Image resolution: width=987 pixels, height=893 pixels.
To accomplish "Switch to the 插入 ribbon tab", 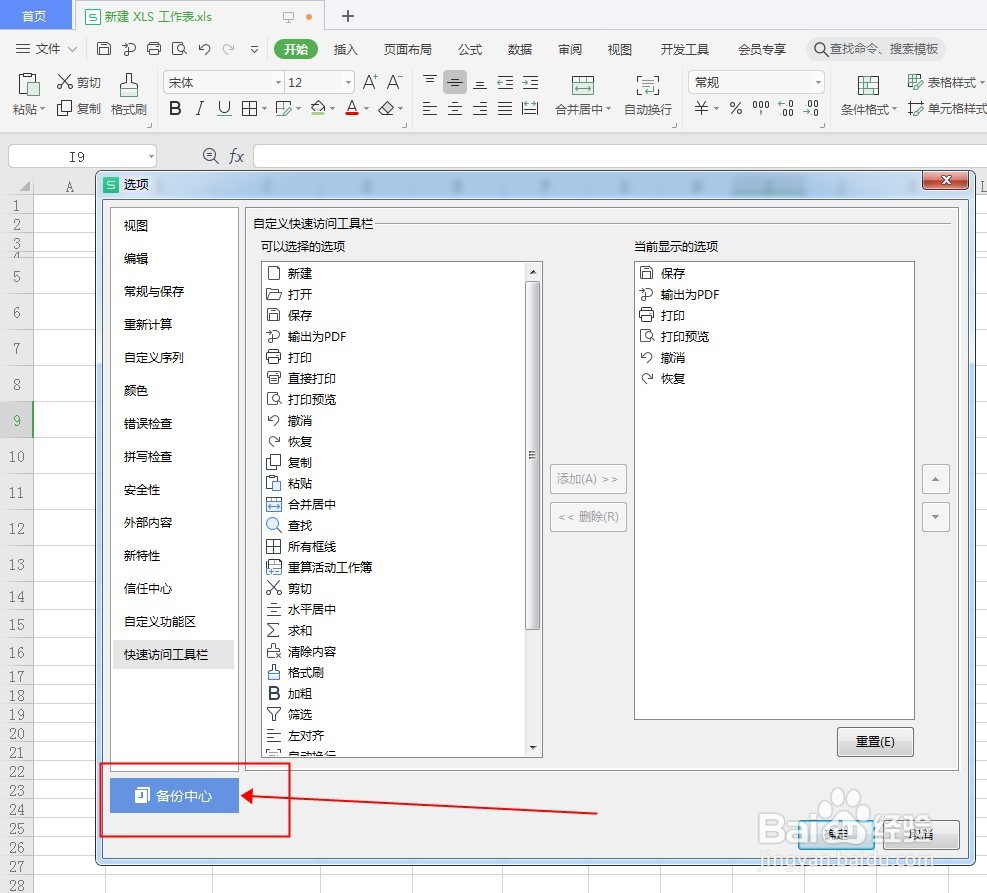I will [345, 49].
